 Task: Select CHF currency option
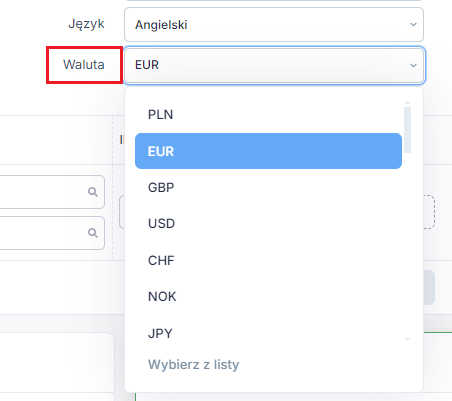pyautogui.click(x=268, y=260)
